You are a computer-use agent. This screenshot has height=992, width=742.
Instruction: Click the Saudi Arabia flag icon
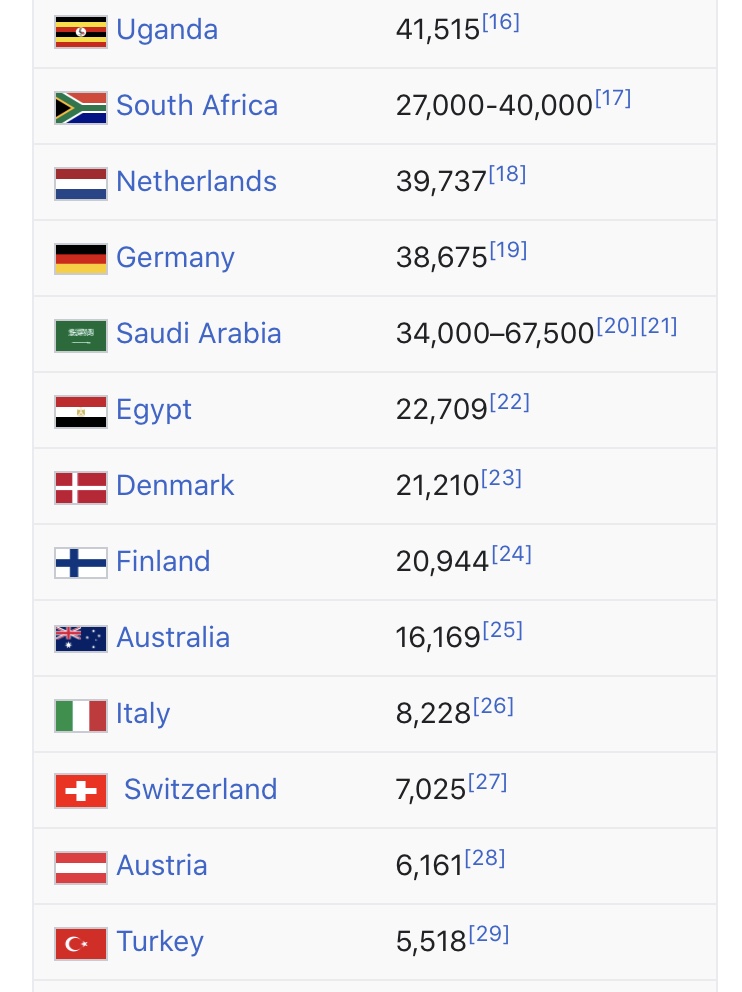81,336
